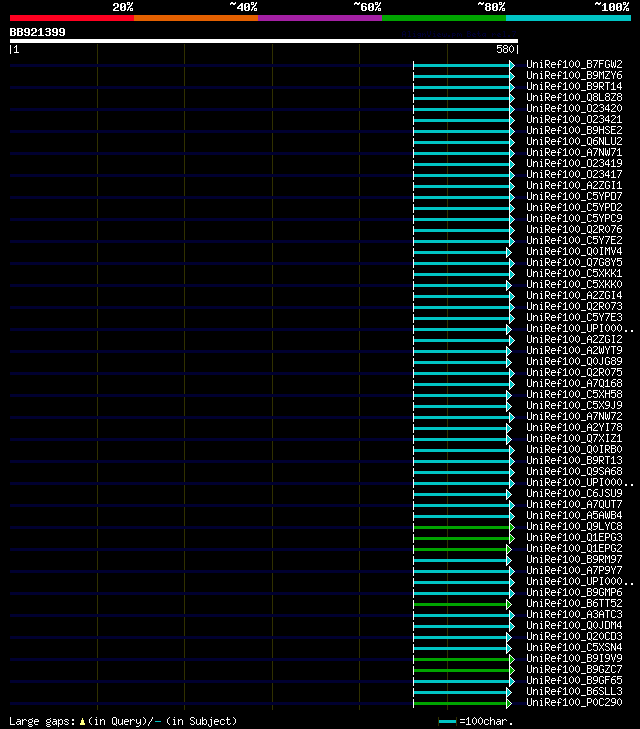This screenshot has height=729, width=640.
Task: Select the UniRef100_A2ZGI2 label
Action: 574,339
